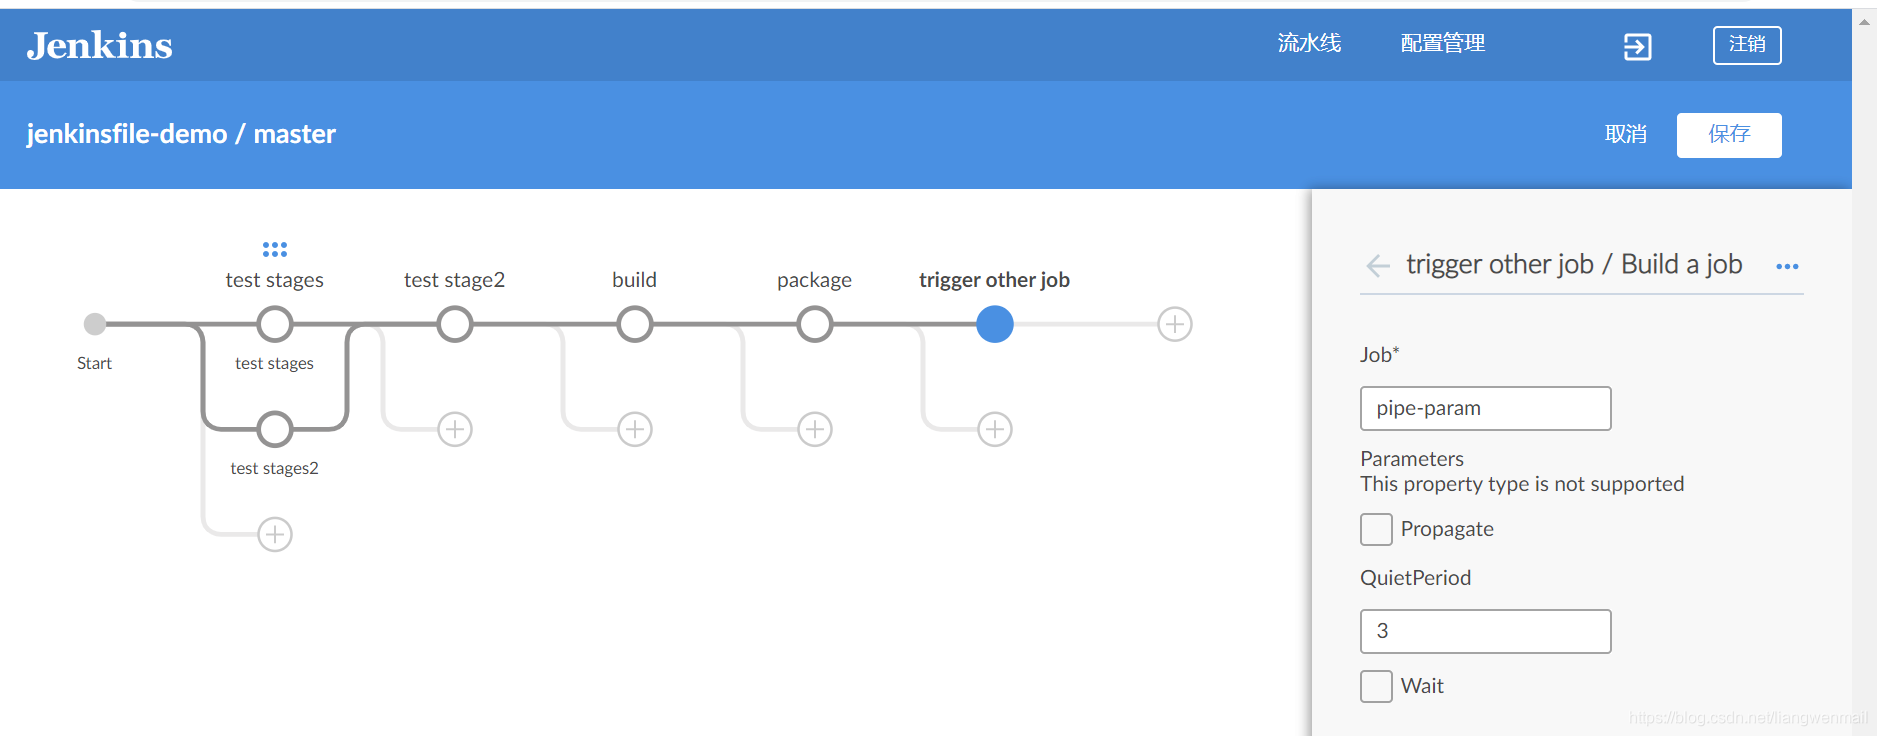Viewport: 1877px width, 736px height.
Task: Select the build stage node
Action: 635,324
